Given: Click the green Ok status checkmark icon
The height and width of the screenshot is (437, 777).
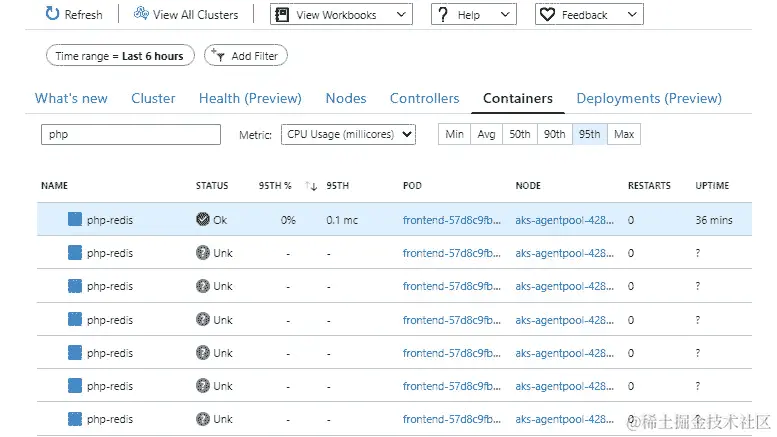Looking at the screenshot, I should click(x=203, y=219).
